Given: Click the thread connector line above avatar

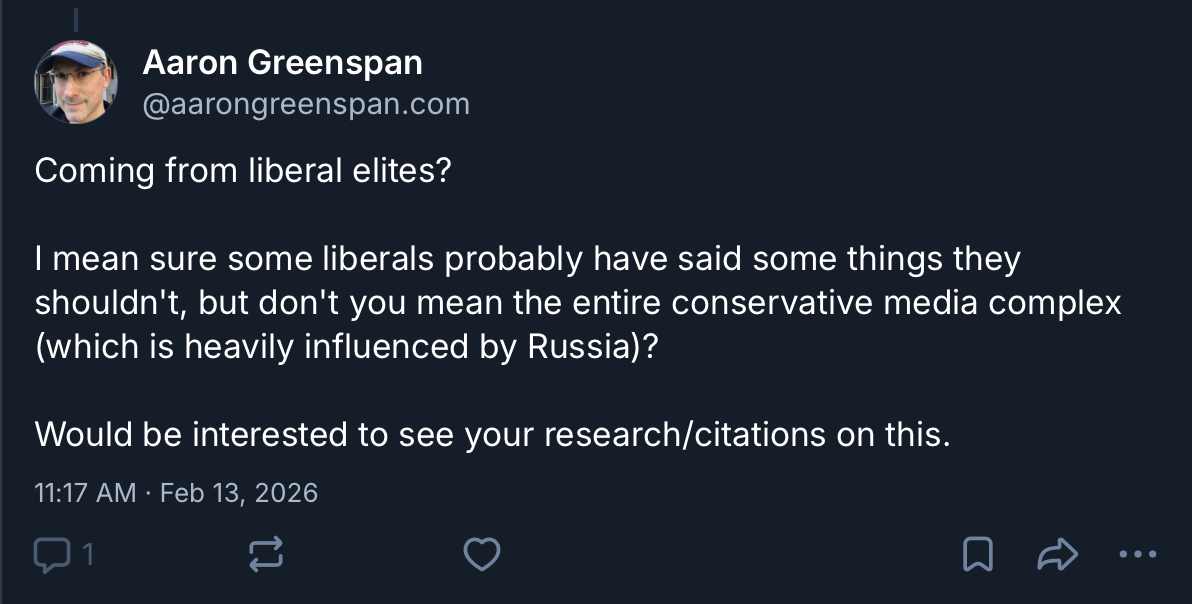Looking at the screenshot, I should click(76, 18).
